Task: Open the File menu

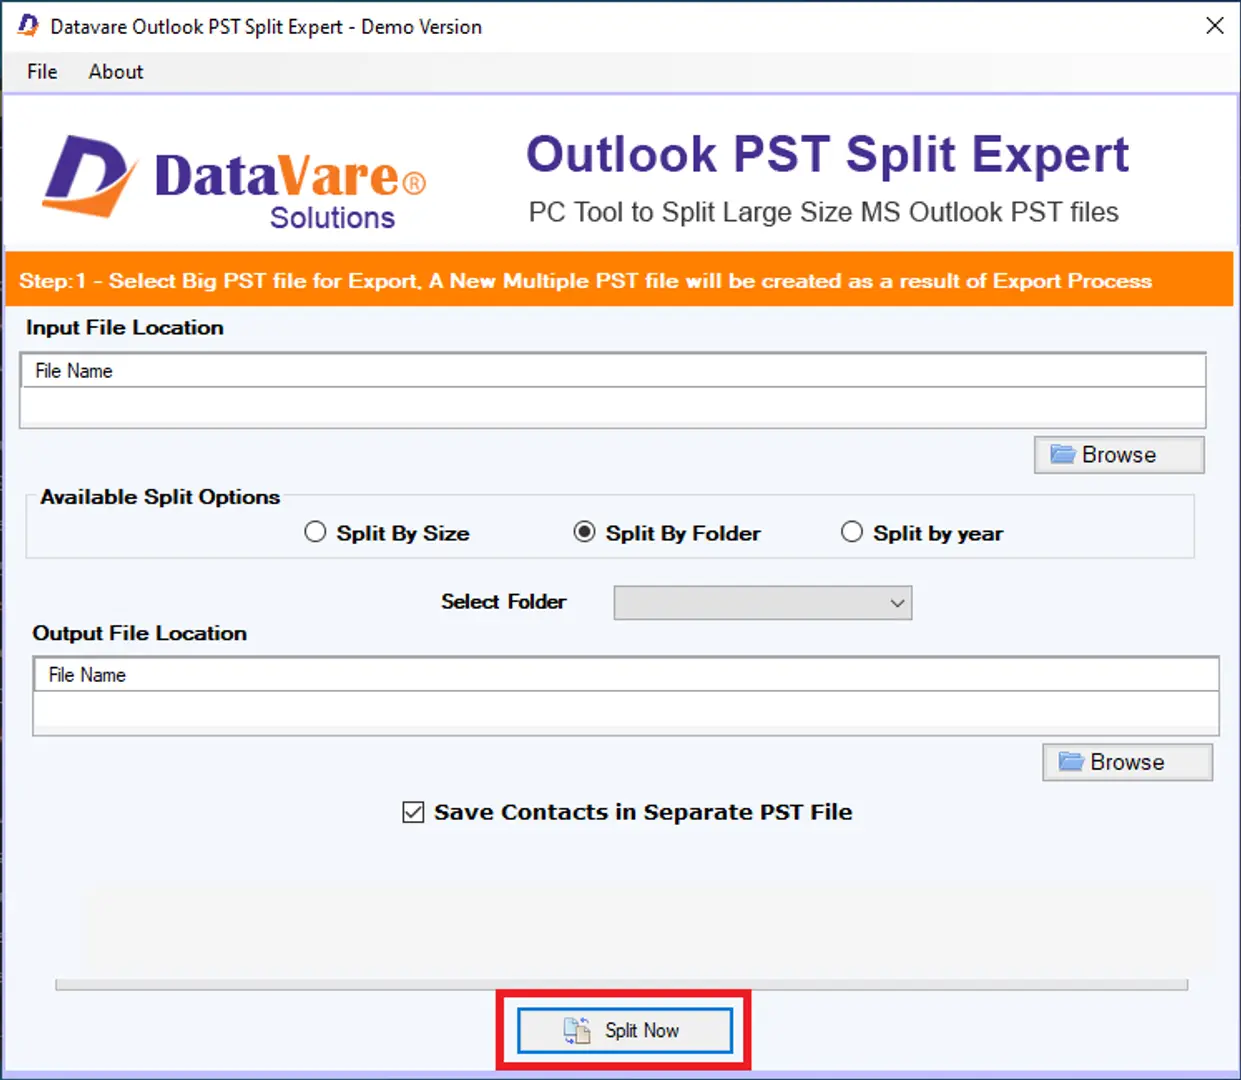Action: [x=42, y=72]
